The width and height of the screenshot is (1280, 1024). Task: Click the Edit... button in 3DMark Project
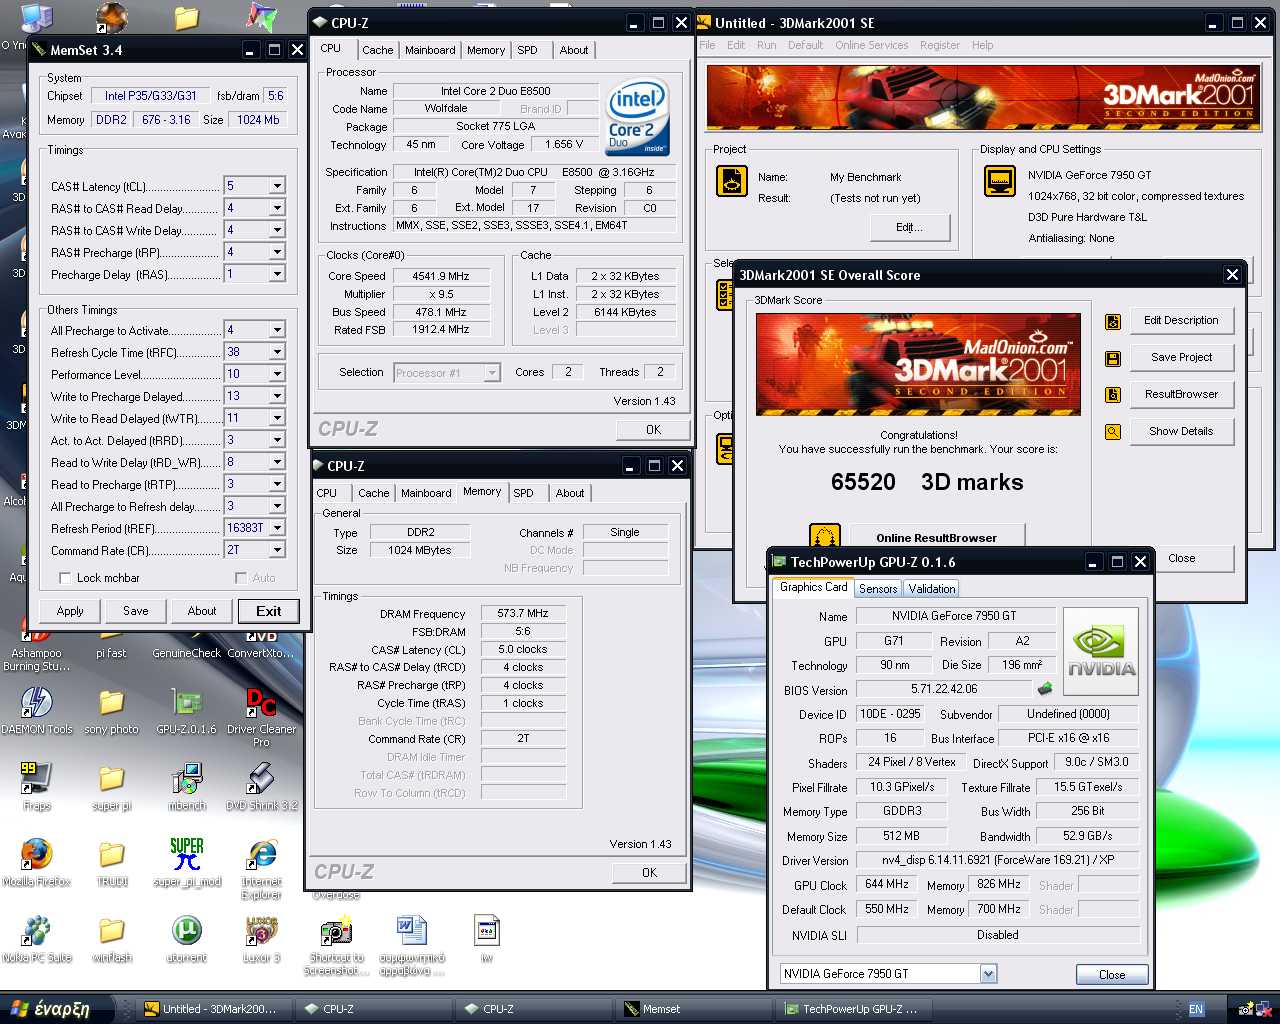tap(909, 227)
